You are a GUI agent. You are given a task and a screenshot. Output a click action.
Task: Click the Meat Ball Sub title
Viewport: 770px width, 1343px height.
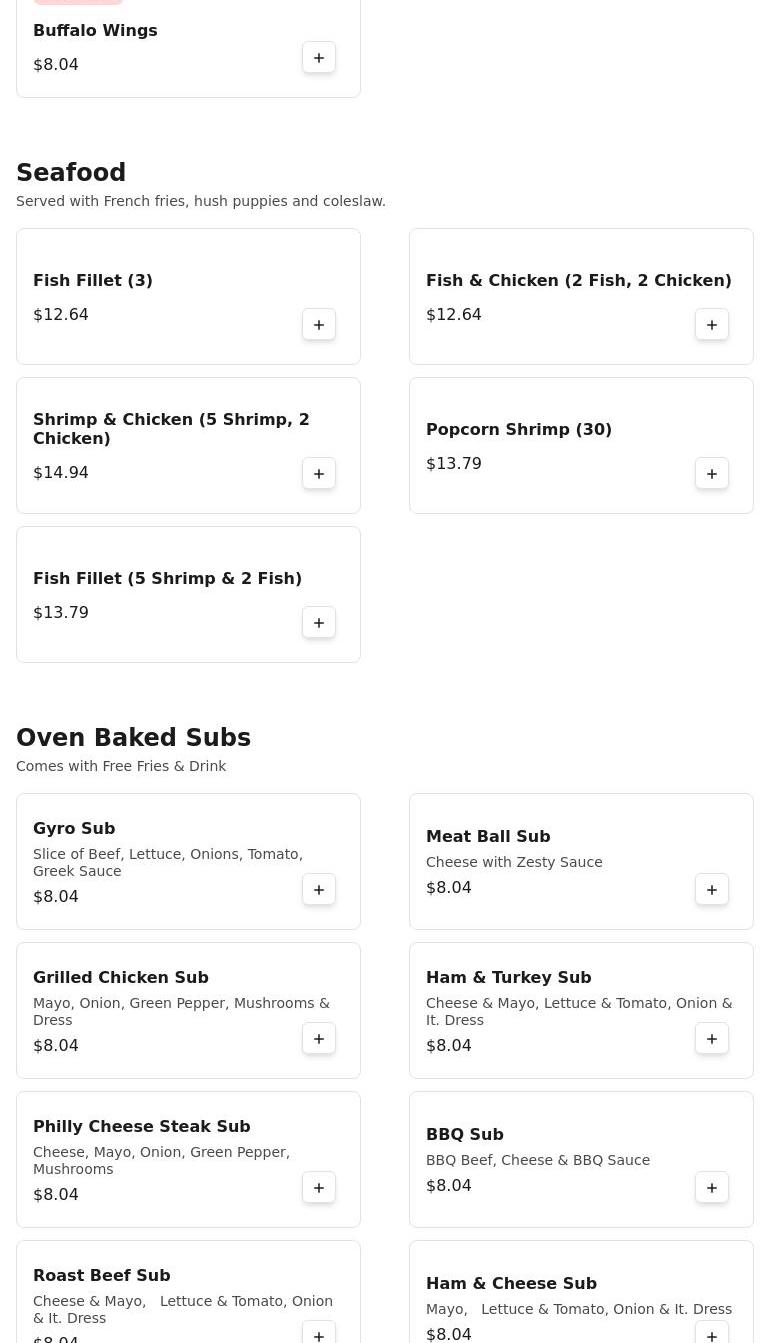pos(488,837)
